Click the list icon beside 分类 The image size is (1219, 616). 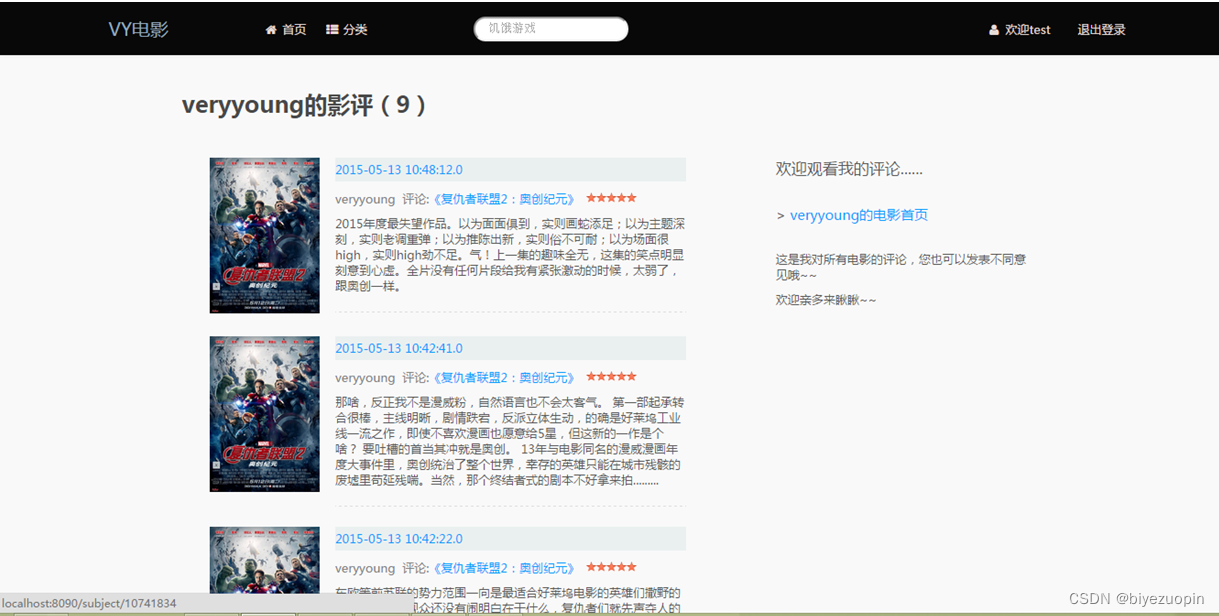tap(332, 30)
